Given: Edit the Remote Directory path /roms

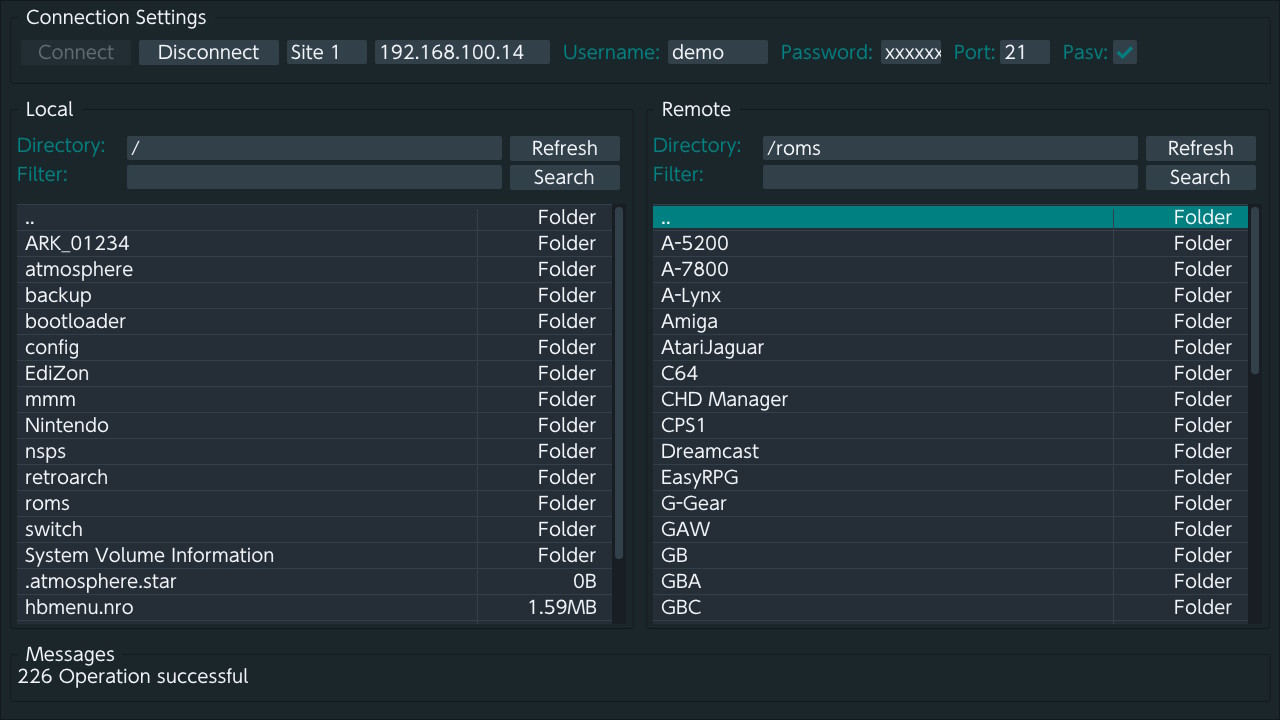Looking at the screenshot, I should click(x=949, y=148).
